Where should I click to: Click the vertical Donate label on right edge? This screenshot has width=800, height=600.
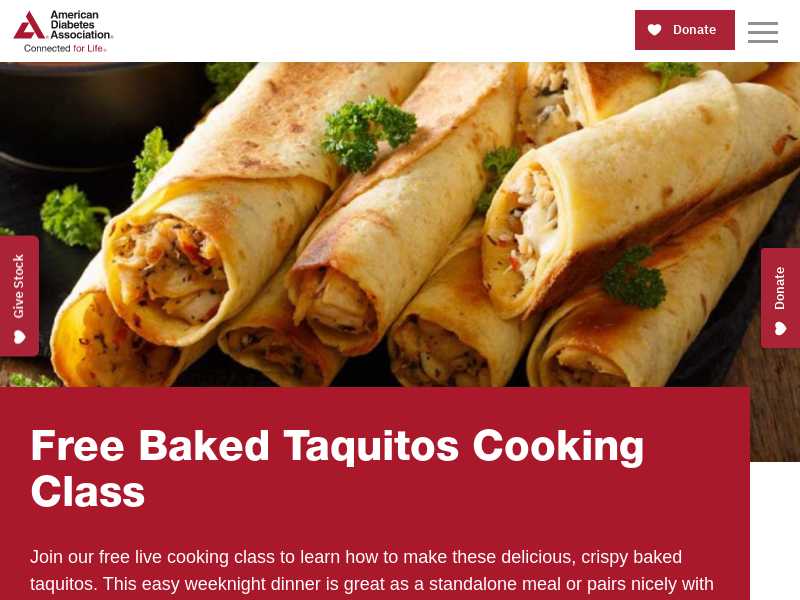(780, 288)
